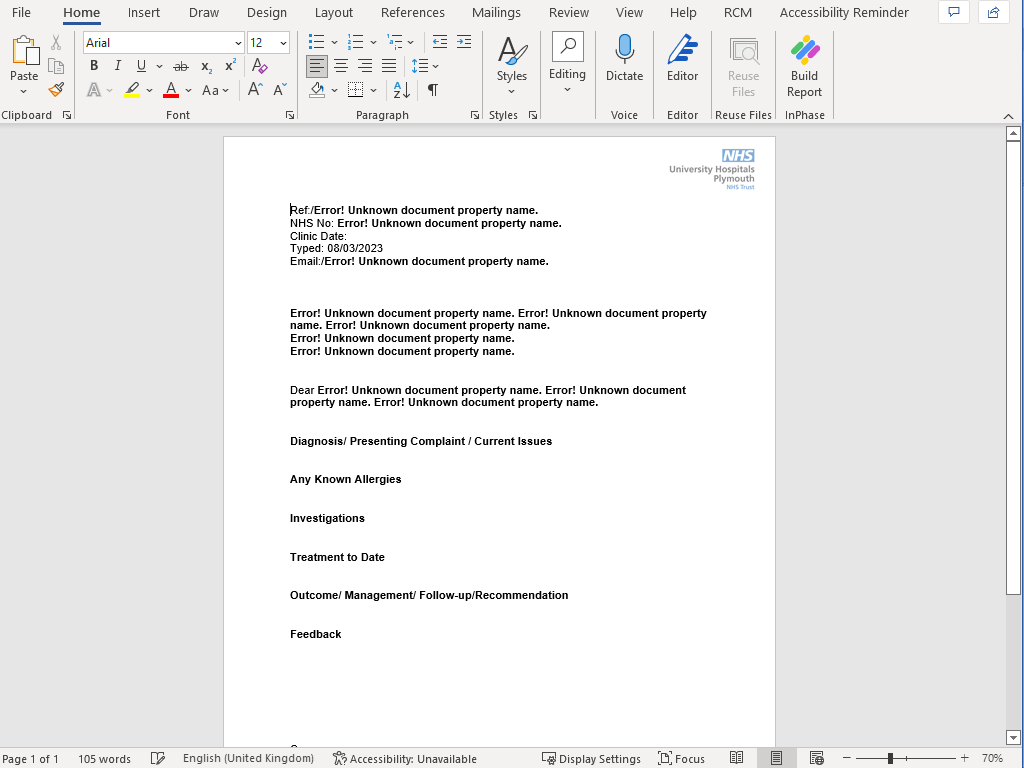The width and height of the screenshot is (1024, 768).
Task: Click the zoom in plus button
Action: (965, 758)
